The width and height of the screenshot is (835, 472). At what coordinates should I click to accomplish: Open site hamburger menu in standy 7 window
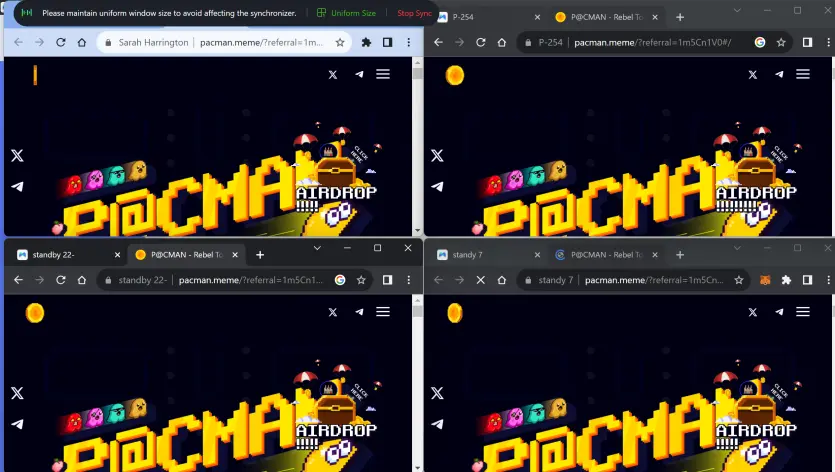tap(803, 312)
